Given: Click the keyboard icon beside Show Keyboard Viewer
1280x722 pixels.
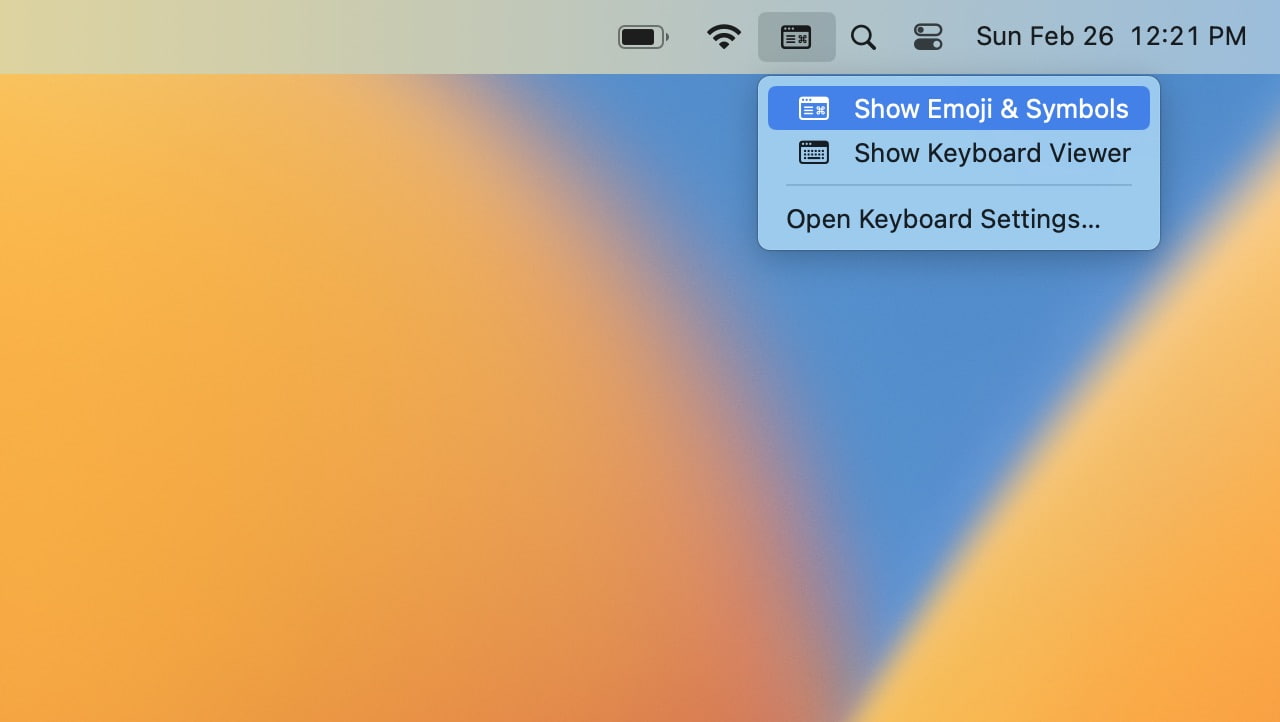Looking at the screenshot, I should [813, 152].
